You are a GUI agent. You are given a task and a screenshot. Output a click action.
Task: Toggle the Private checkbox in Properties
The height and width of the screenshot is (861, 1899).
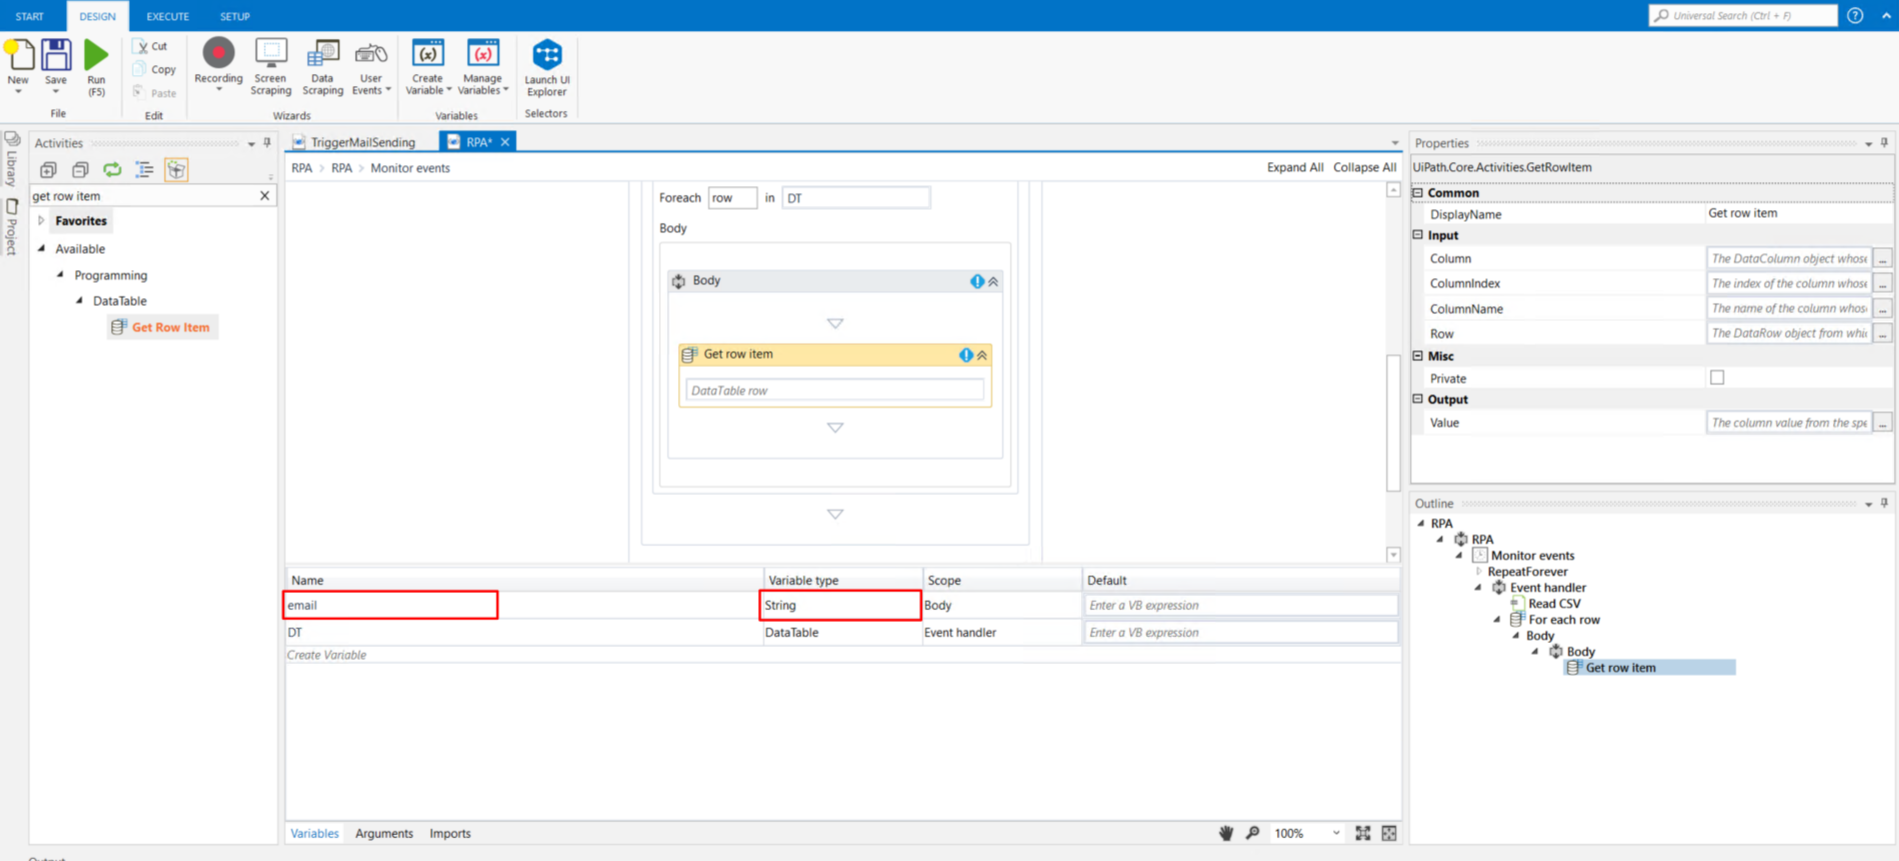click(x=1717, y=378)
